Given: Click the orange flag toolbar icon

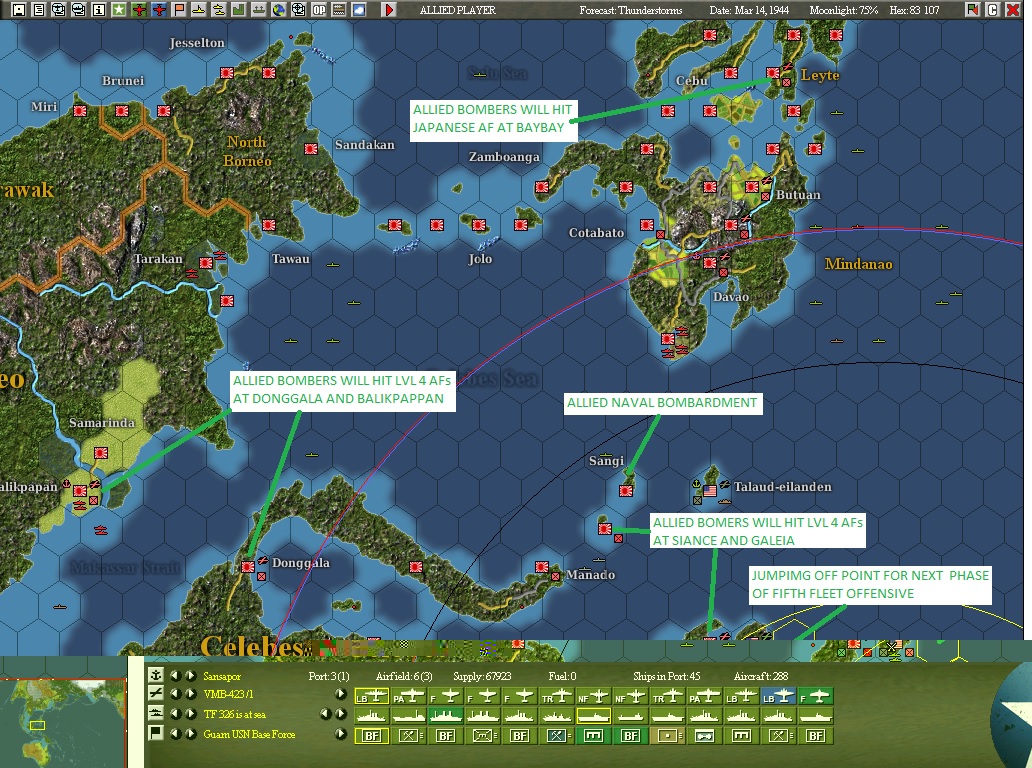Looking at the screenshot, I should [x=178, y=9].
